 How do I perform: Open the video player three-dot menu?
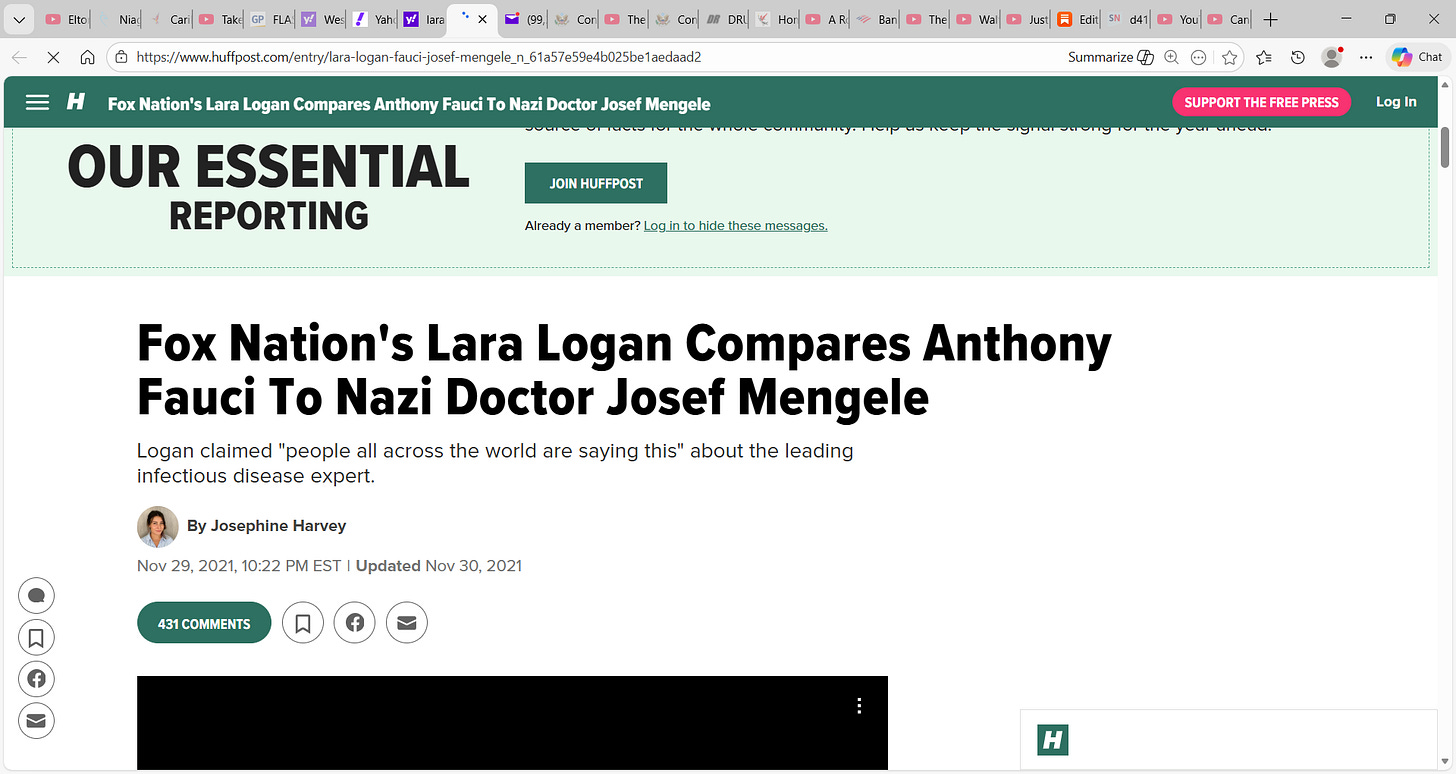pos(859,706)
